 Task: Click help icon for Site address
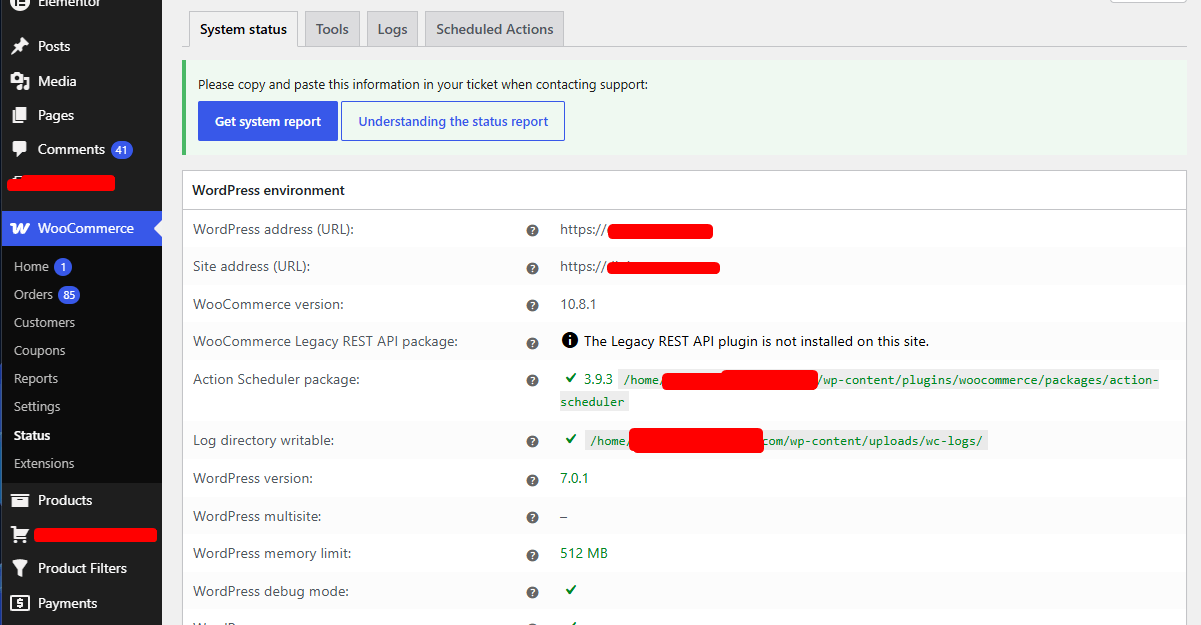pyautogui.click(x=532, y=268)
